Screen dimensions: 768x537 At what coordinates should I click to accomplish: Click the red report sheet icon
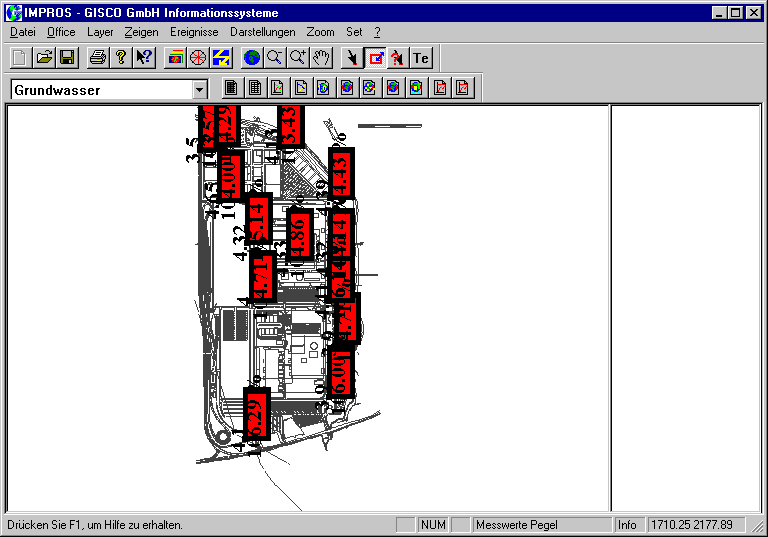(440, 88)
